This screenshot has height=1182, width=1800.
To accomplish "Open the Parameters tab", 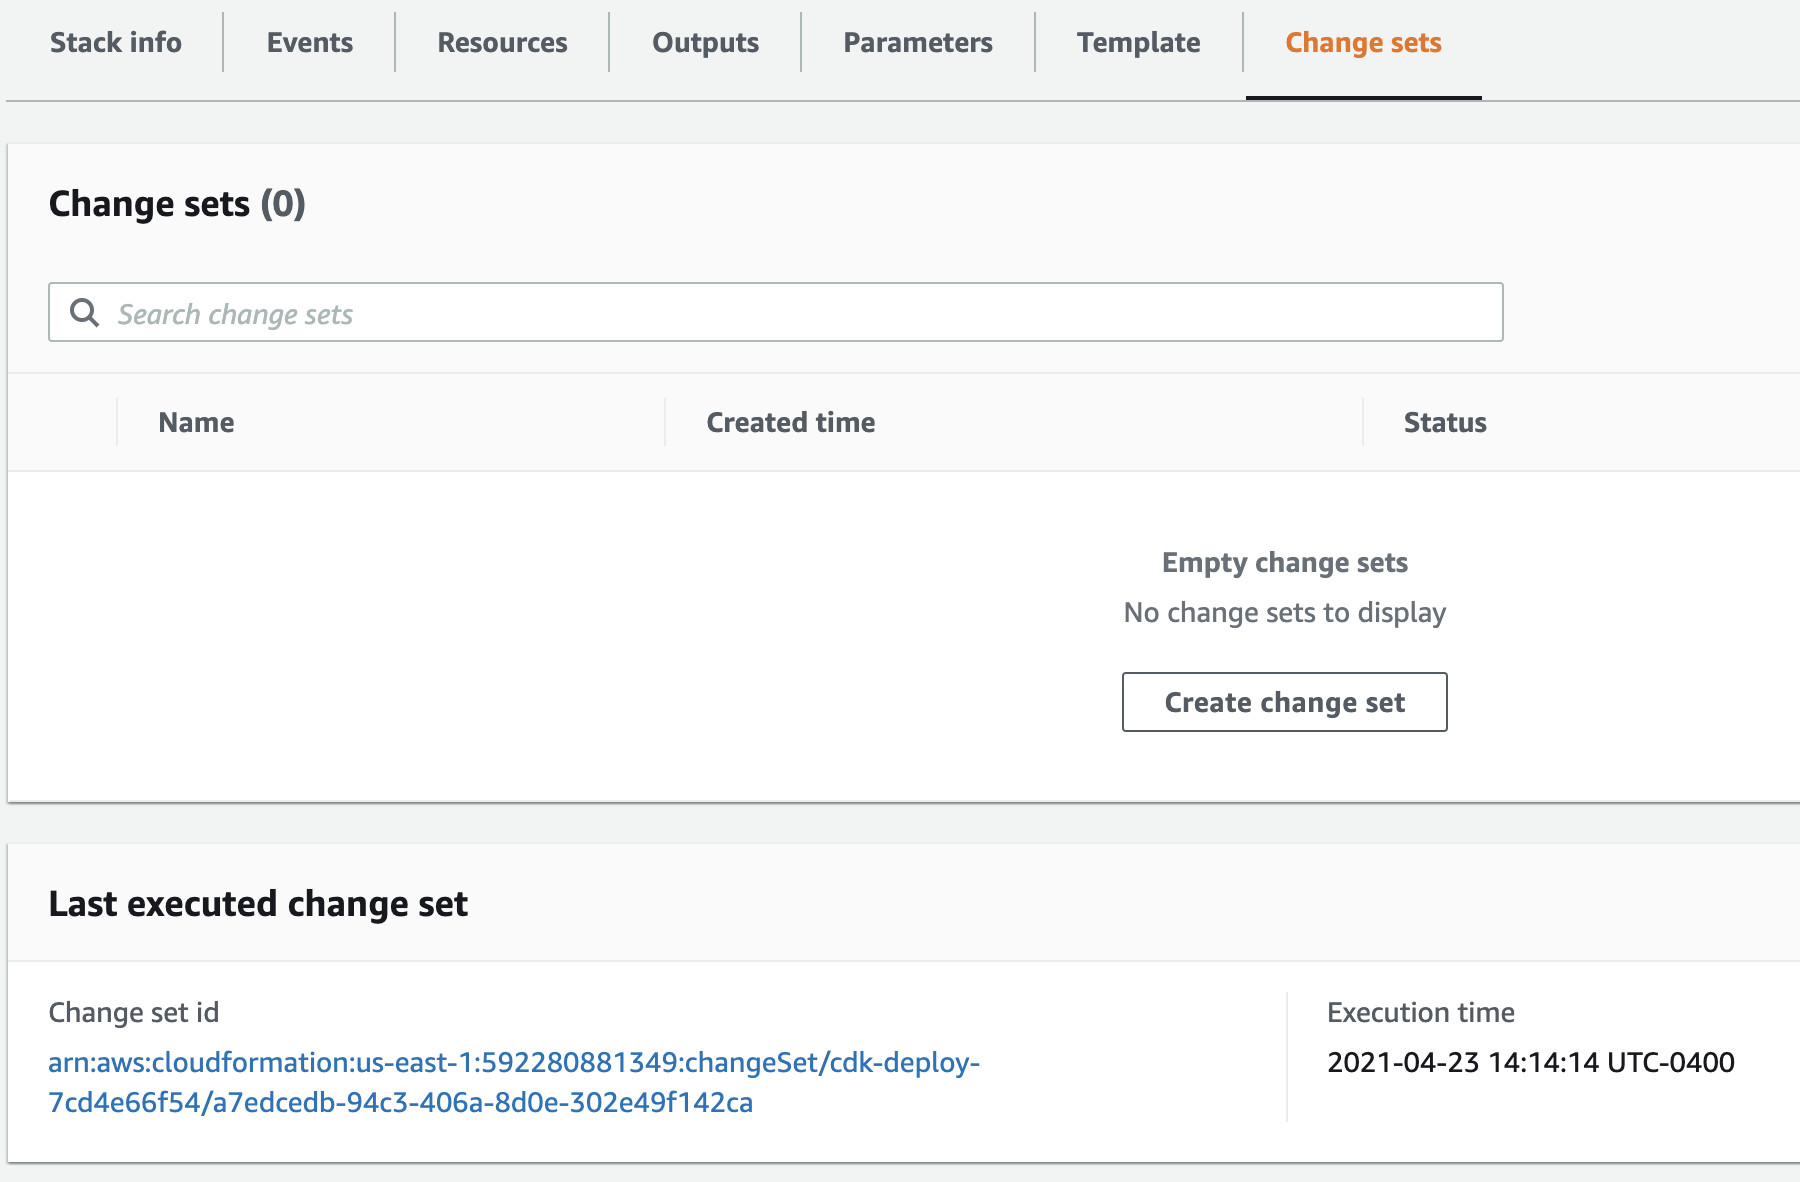I will click(x=918, y=42).
